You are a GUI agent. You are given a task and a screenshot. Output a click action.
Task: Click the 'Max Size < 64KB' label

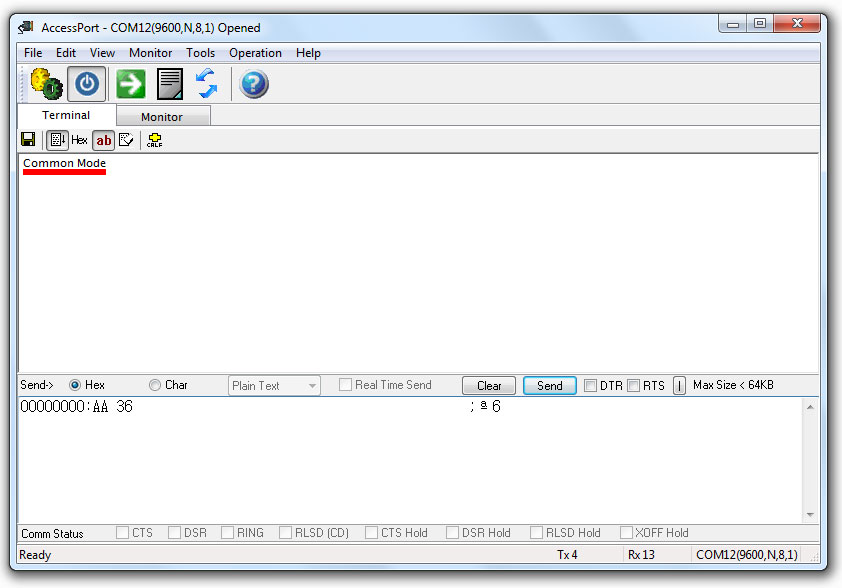point(733,385)
